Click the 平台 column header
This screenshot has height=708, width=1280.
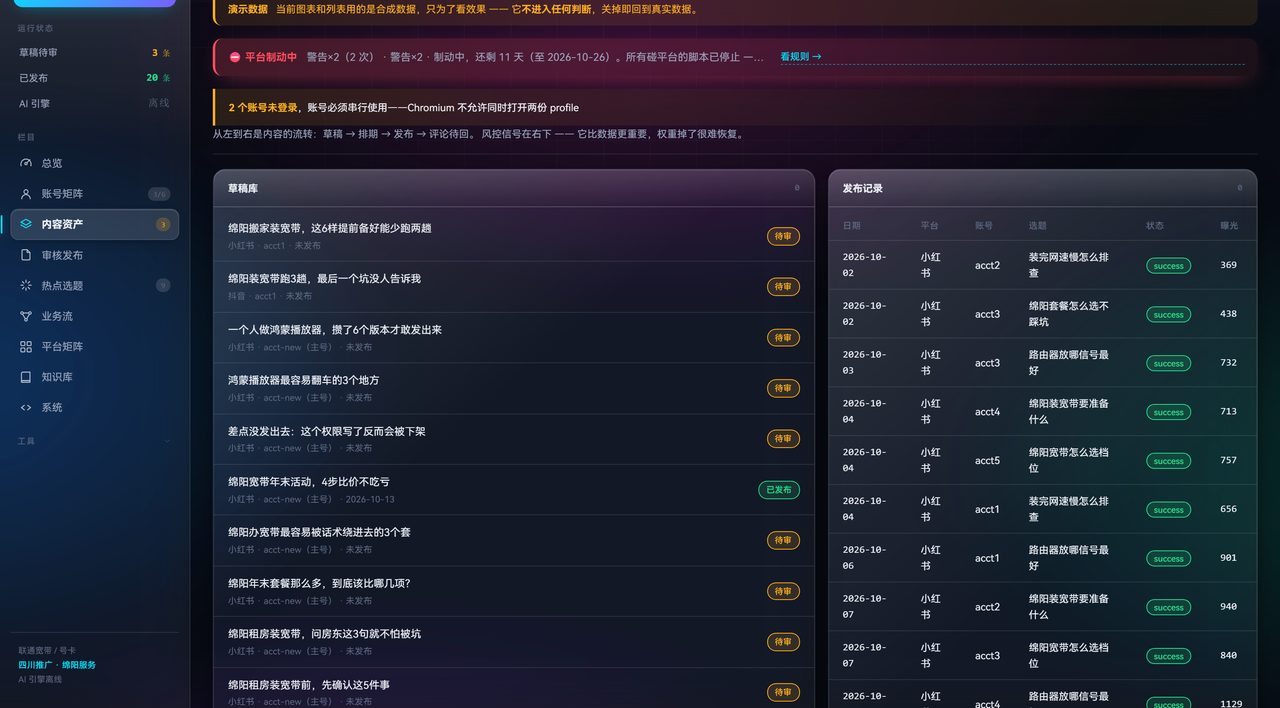930,226
